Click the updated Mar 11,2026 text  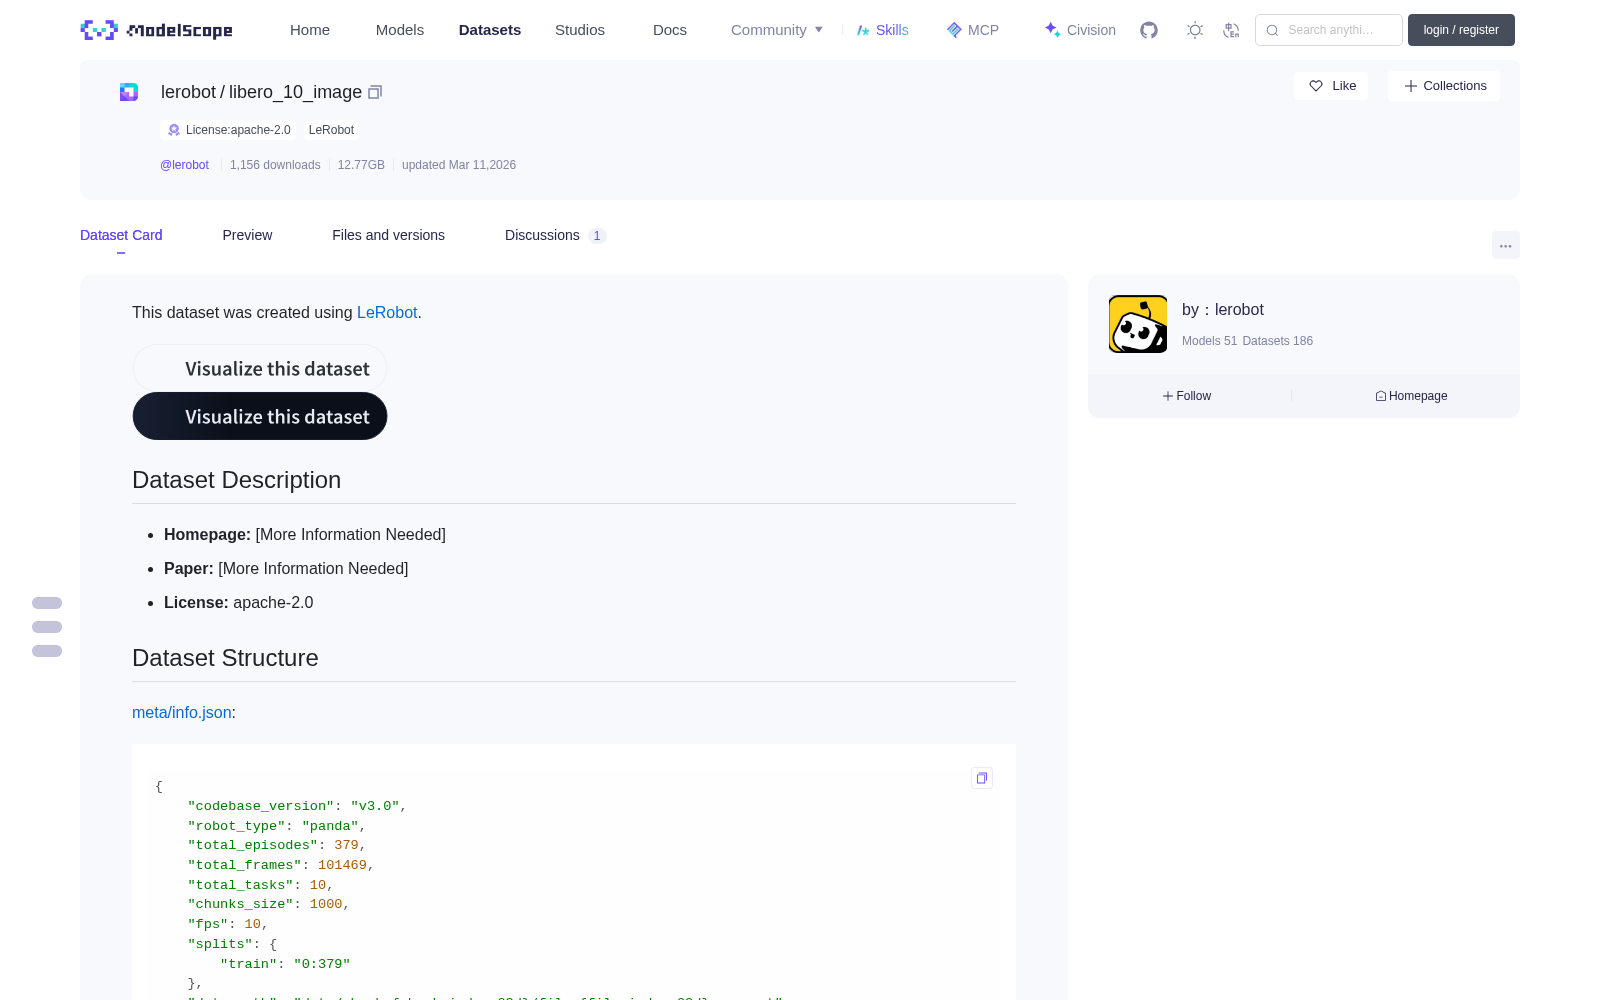459,165
